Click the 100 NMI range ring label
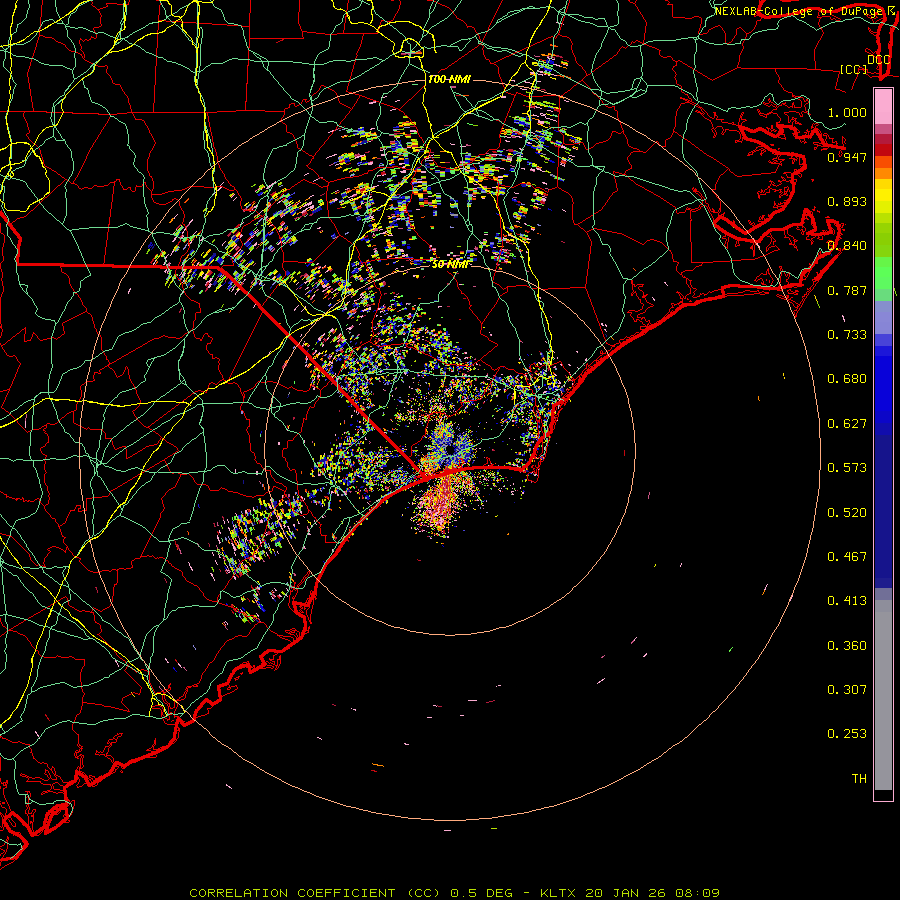The image size is (900, 900). click(449, 79)
